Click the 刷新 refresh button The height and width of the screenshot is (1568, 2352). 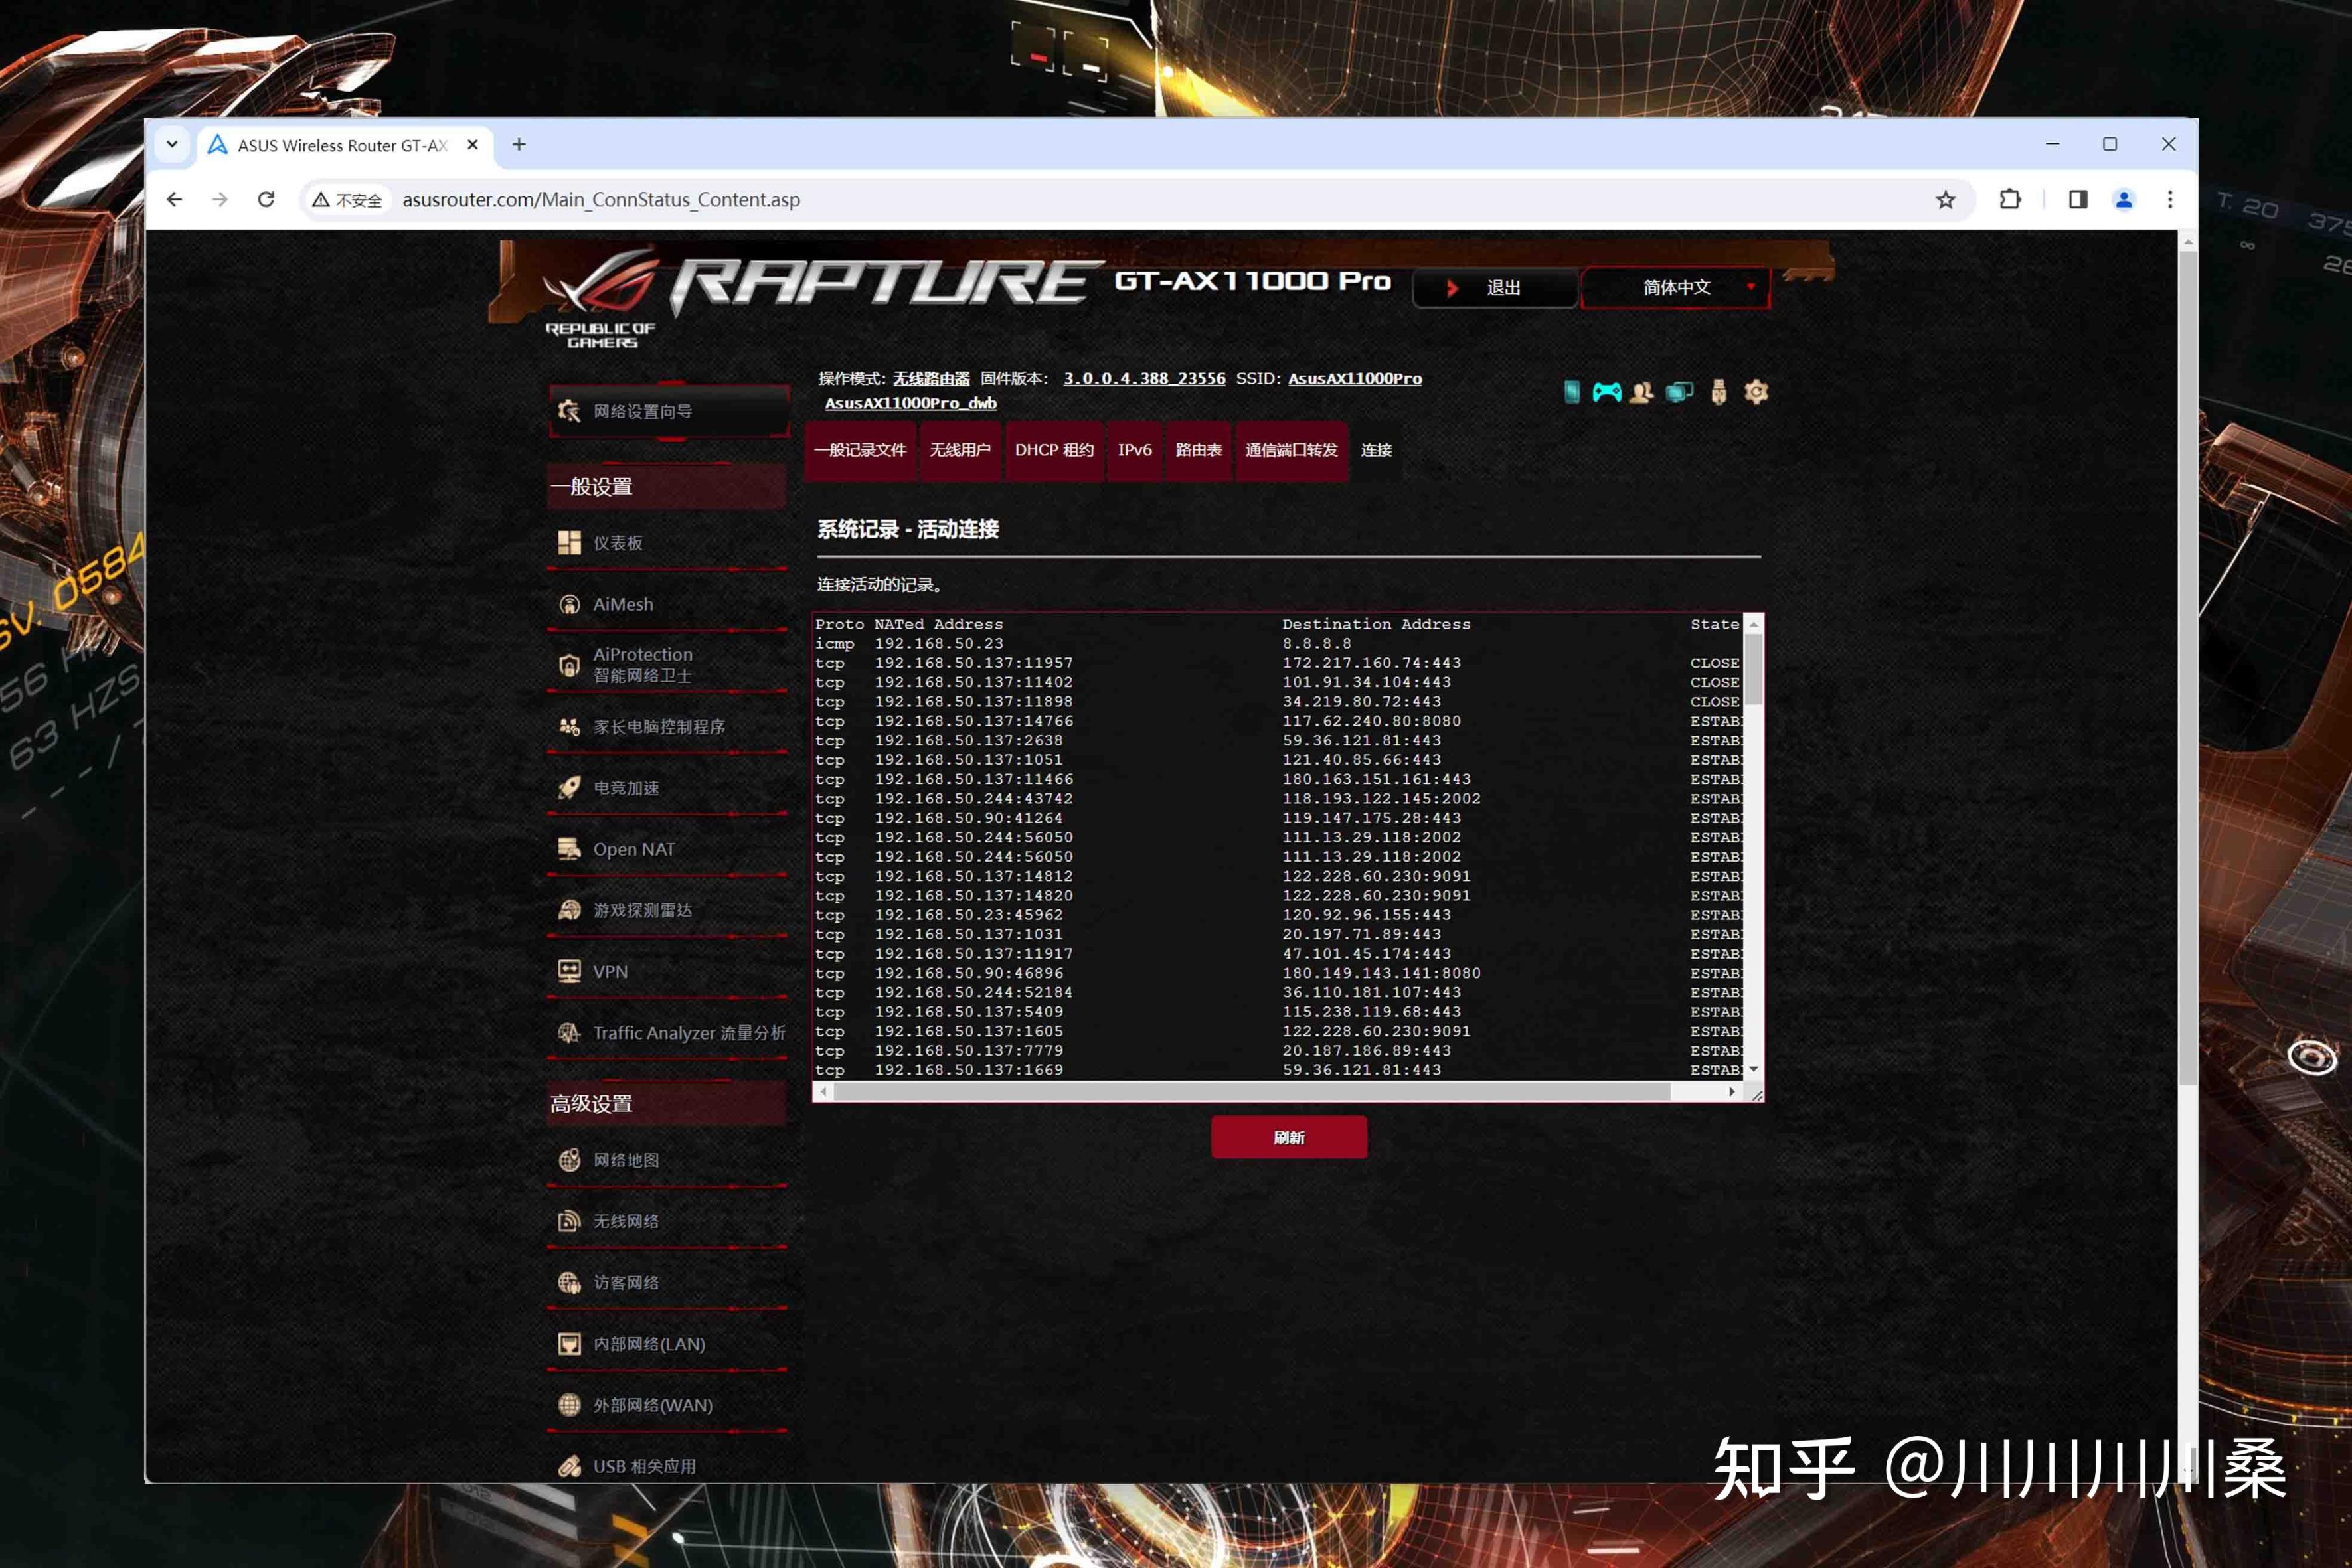coord(1288,1137)
